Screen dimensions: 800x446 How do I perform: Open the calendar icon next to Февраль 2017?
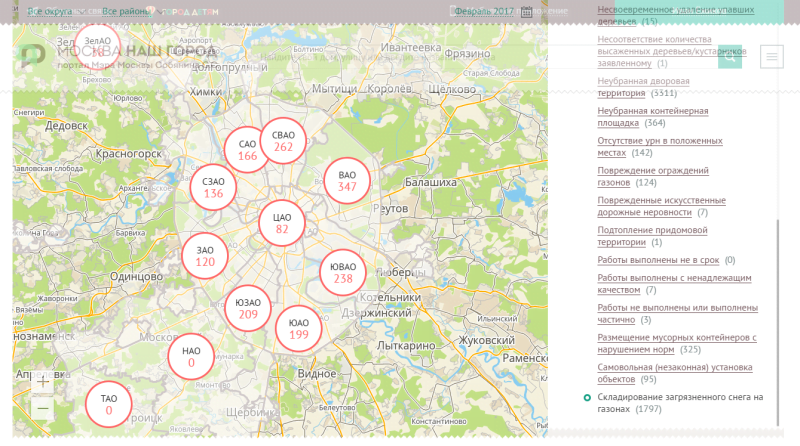point(527,12)
